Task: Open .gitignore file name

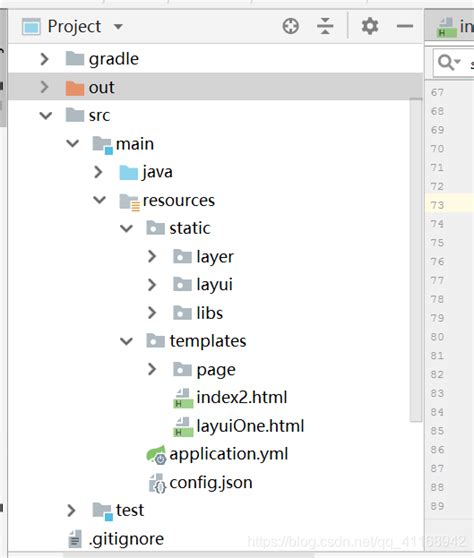Action: pos(126,539)
